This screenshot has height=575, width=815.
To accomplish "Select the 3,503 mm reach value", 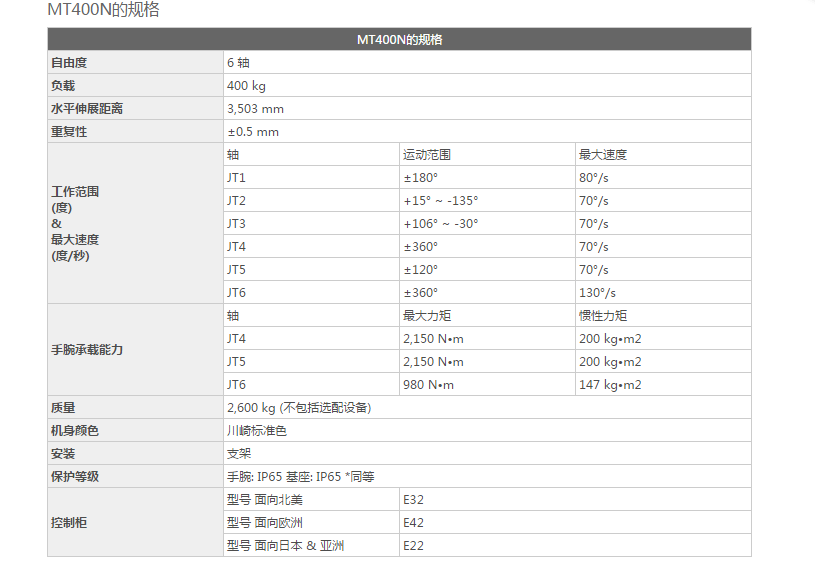I will 255,109.
